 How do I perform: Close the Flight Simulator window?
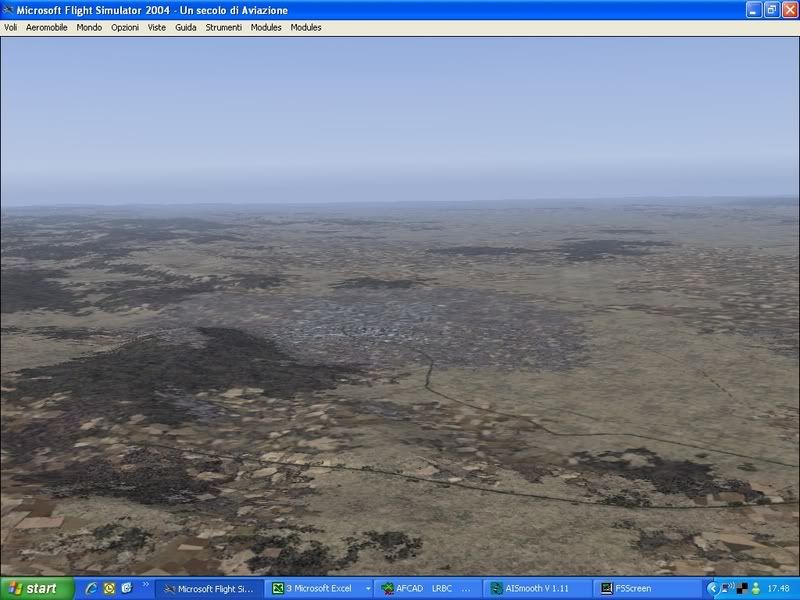pos(790,10)
